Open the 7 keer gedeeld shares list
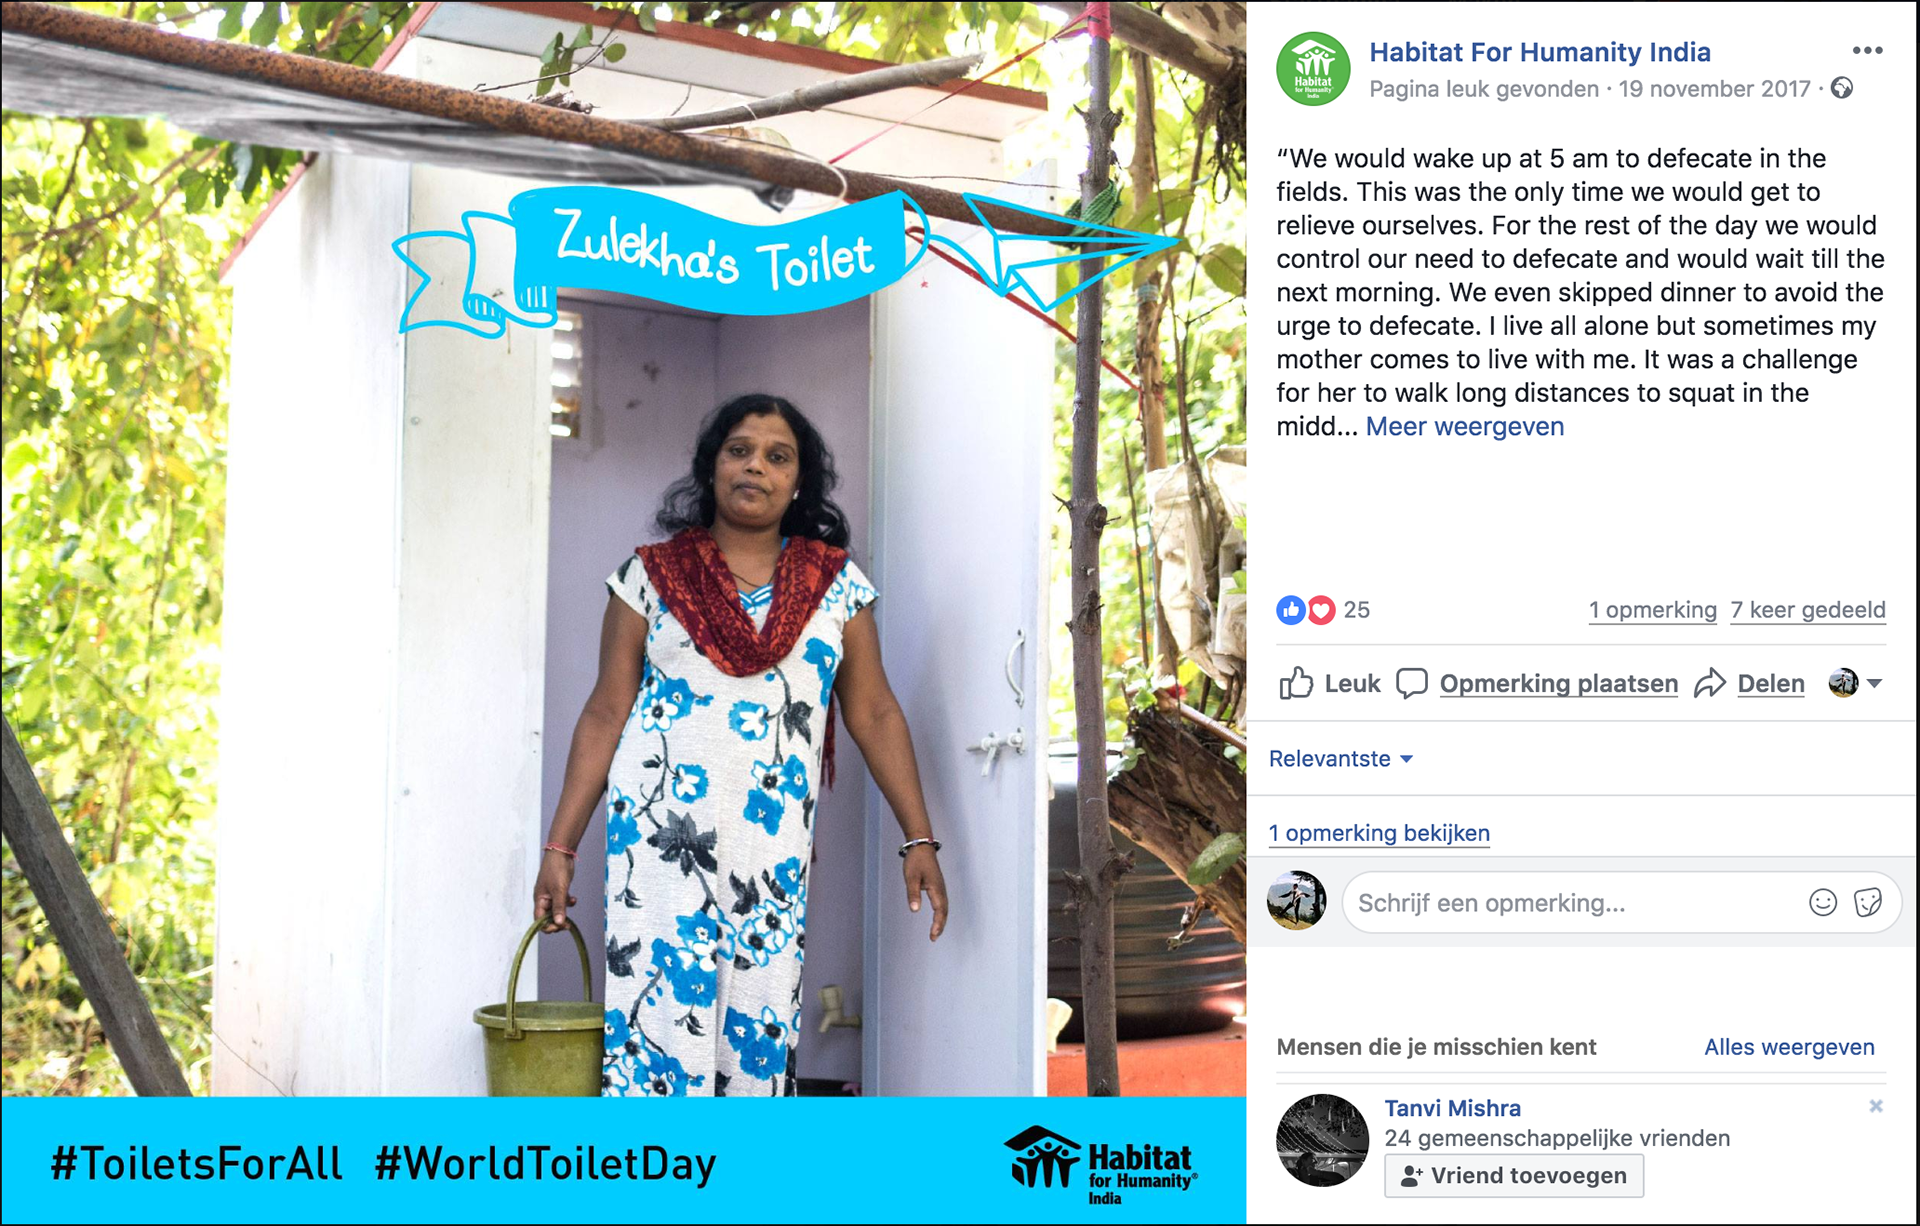 (x=1808, y=610)
